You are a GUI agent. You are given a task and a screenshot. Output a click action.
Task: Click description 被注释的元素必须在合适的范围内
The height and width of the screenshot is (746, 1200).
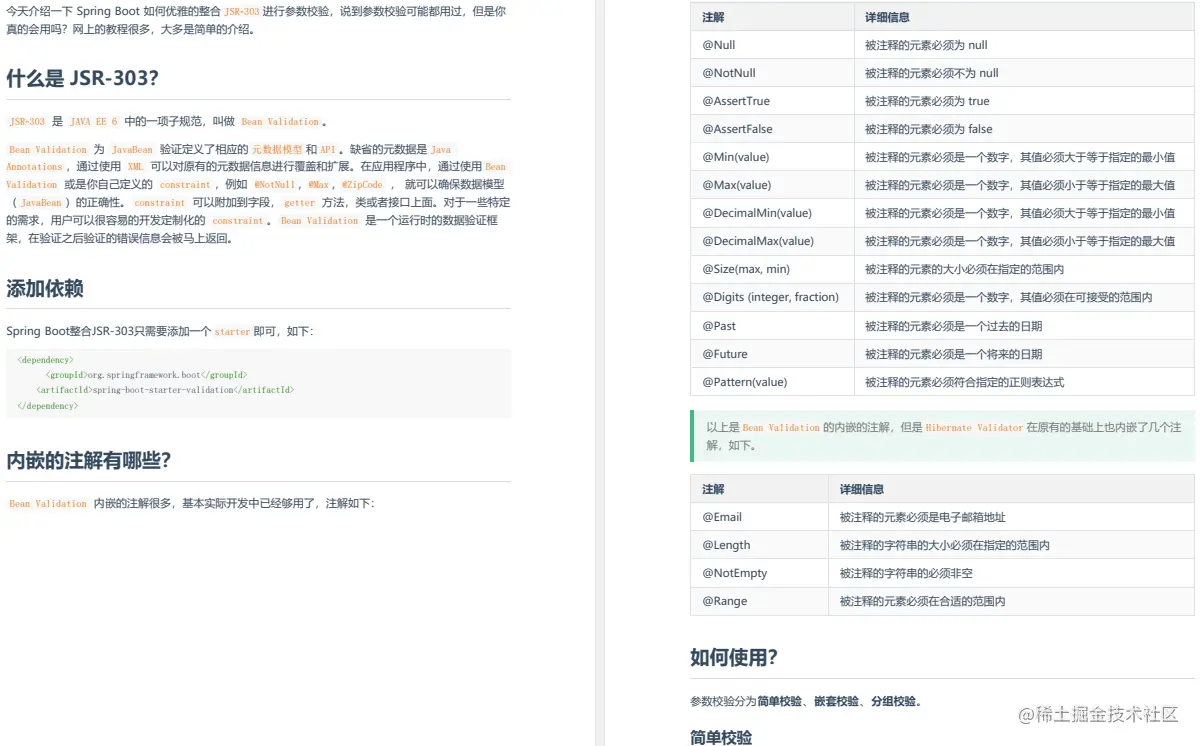(x=923, y=601)
